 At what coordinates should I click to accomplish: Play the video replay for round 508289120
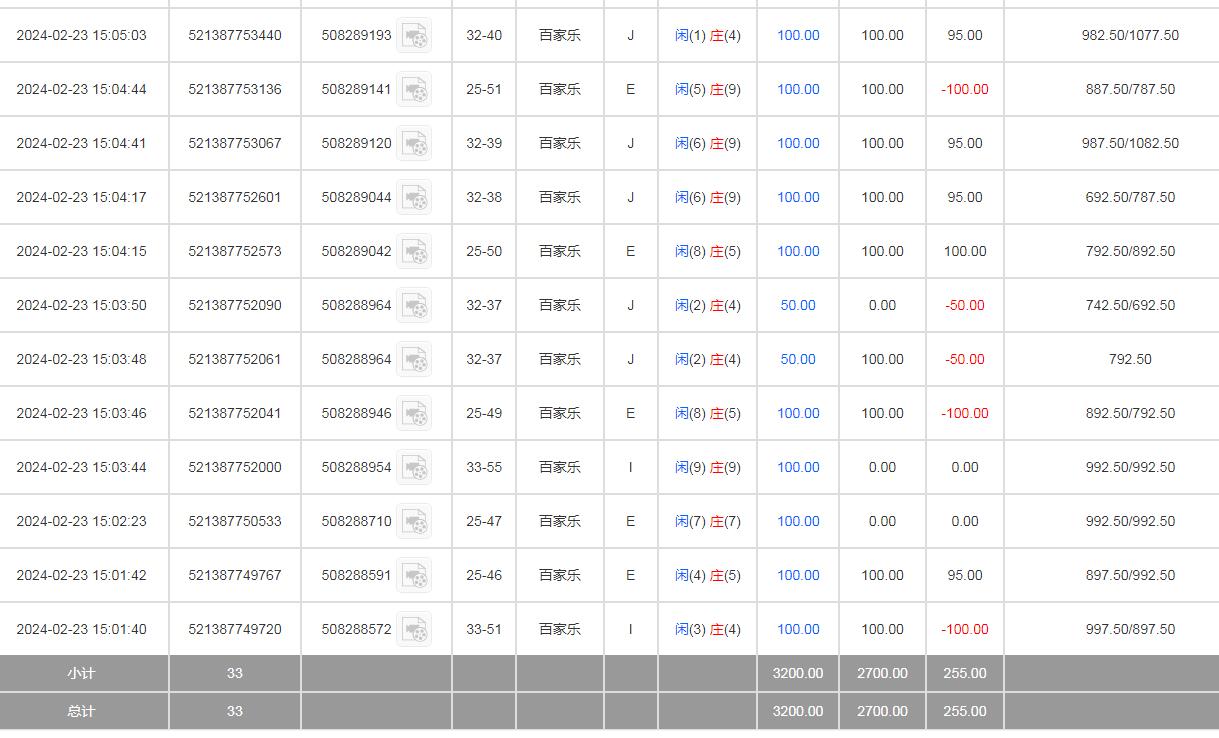pyautogui.click(x=414, y=144)
